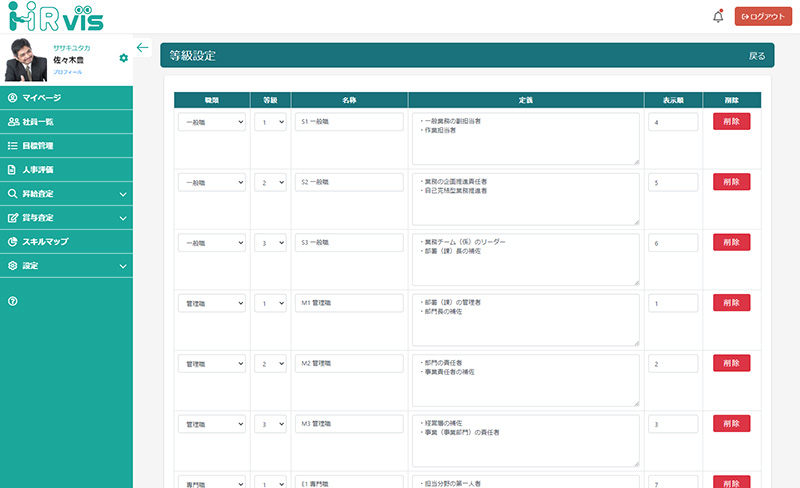Click the 昇給査定 magnifier icon

12,193
